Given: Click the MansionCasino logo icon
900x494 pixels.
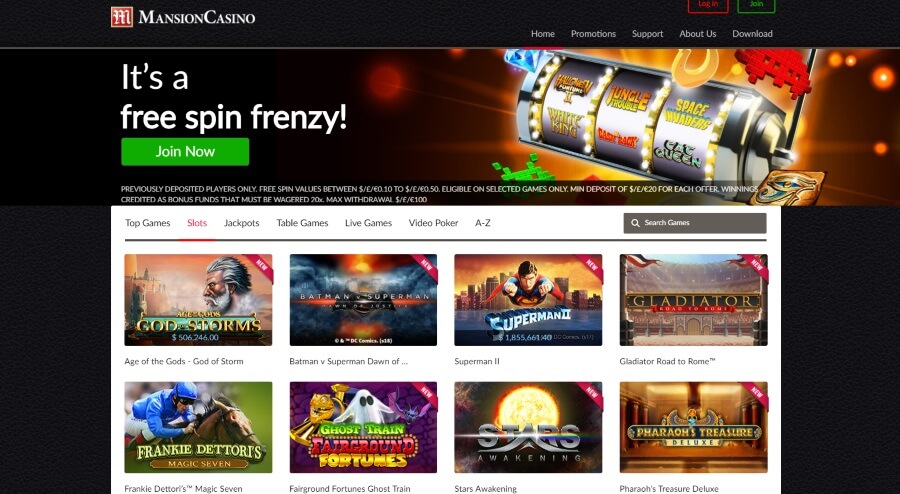Looking at the screenshot, I should click(x=122, y=17).
